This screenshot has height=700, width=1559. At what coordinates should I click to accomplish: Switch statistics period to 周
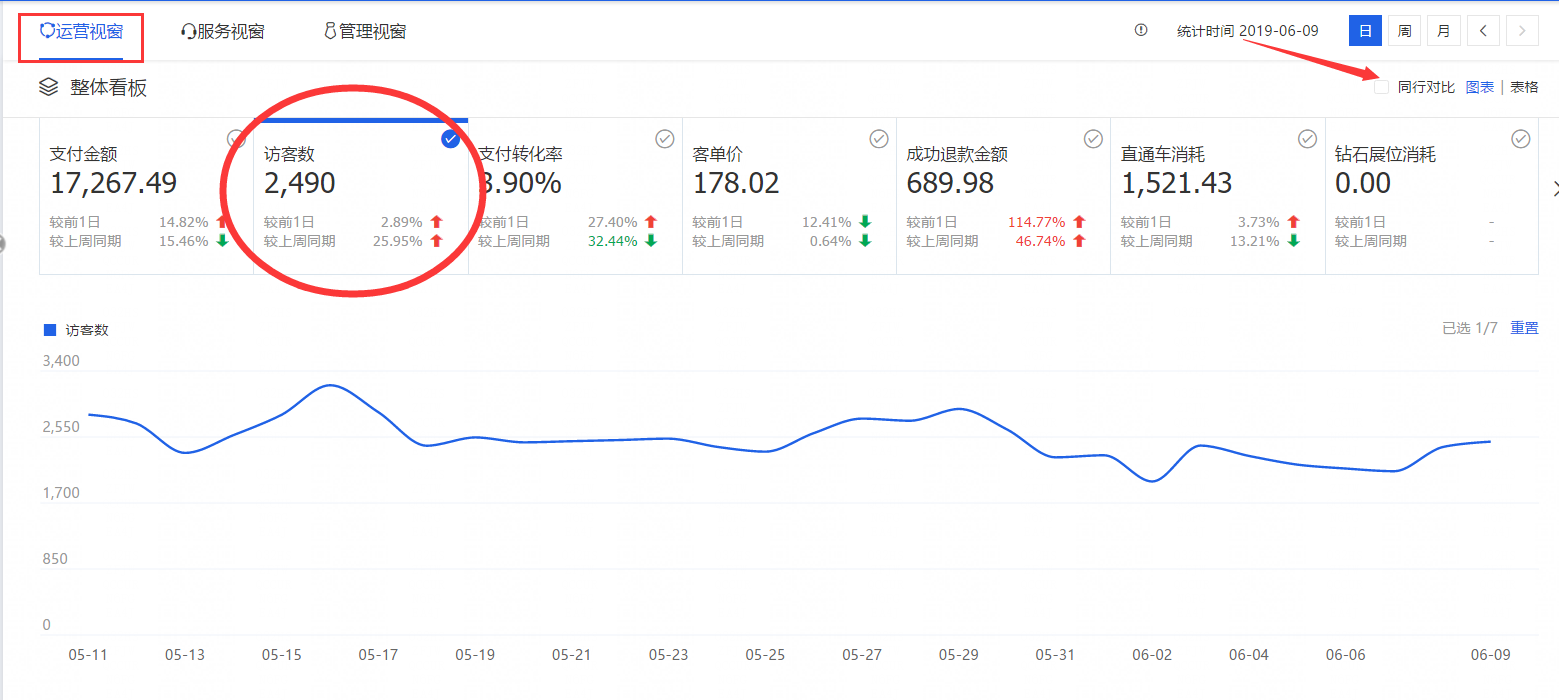[x=1404, y=31]
